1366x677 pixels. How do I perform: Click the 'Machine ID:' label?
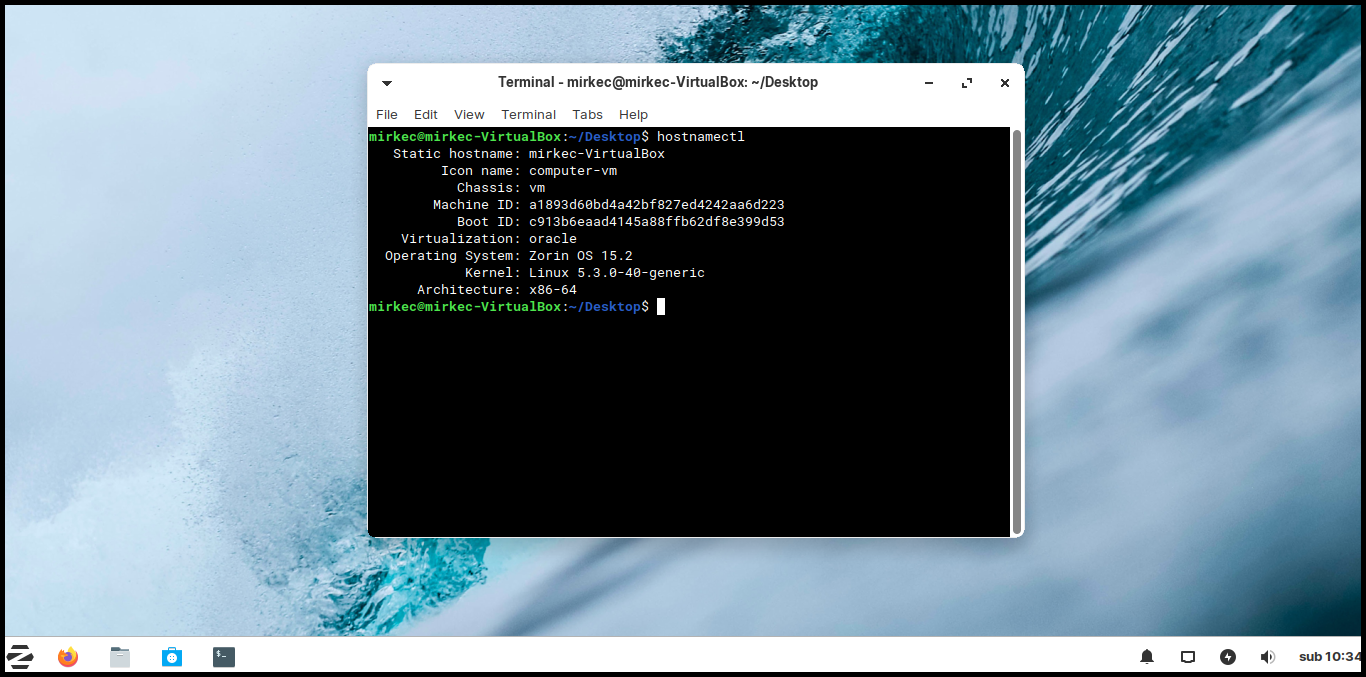point(477,204)
